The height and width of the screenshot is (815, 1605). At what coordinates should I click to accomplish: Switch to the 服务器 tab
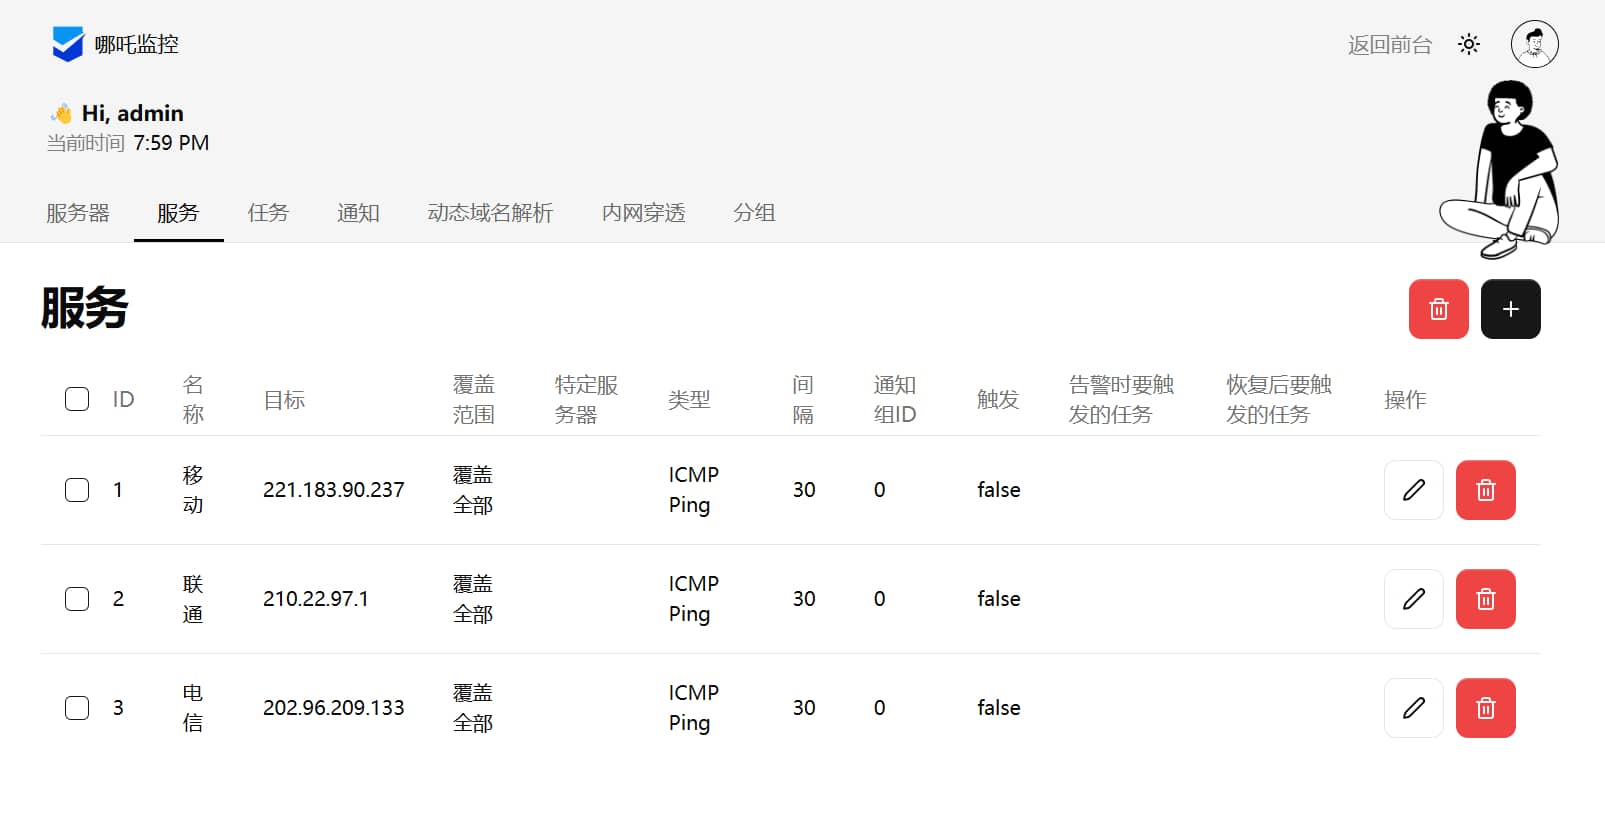[x=78, y=213]
